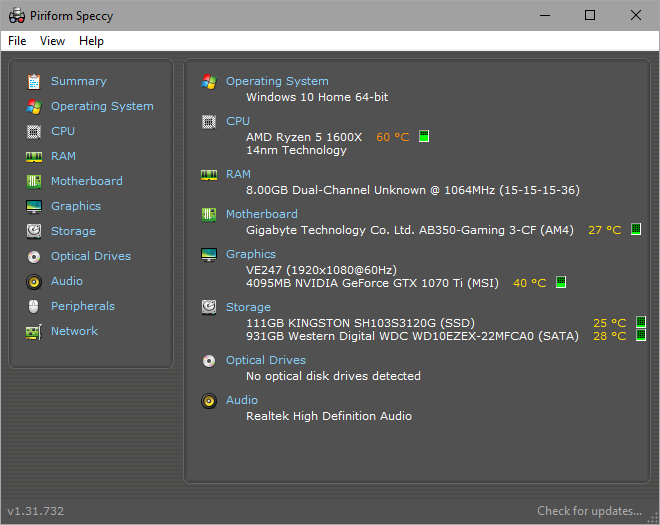This screenshot has height=525, width=660.
Task: Click the Graphics monitor icon in sidebar
Action: click(34, 207)
